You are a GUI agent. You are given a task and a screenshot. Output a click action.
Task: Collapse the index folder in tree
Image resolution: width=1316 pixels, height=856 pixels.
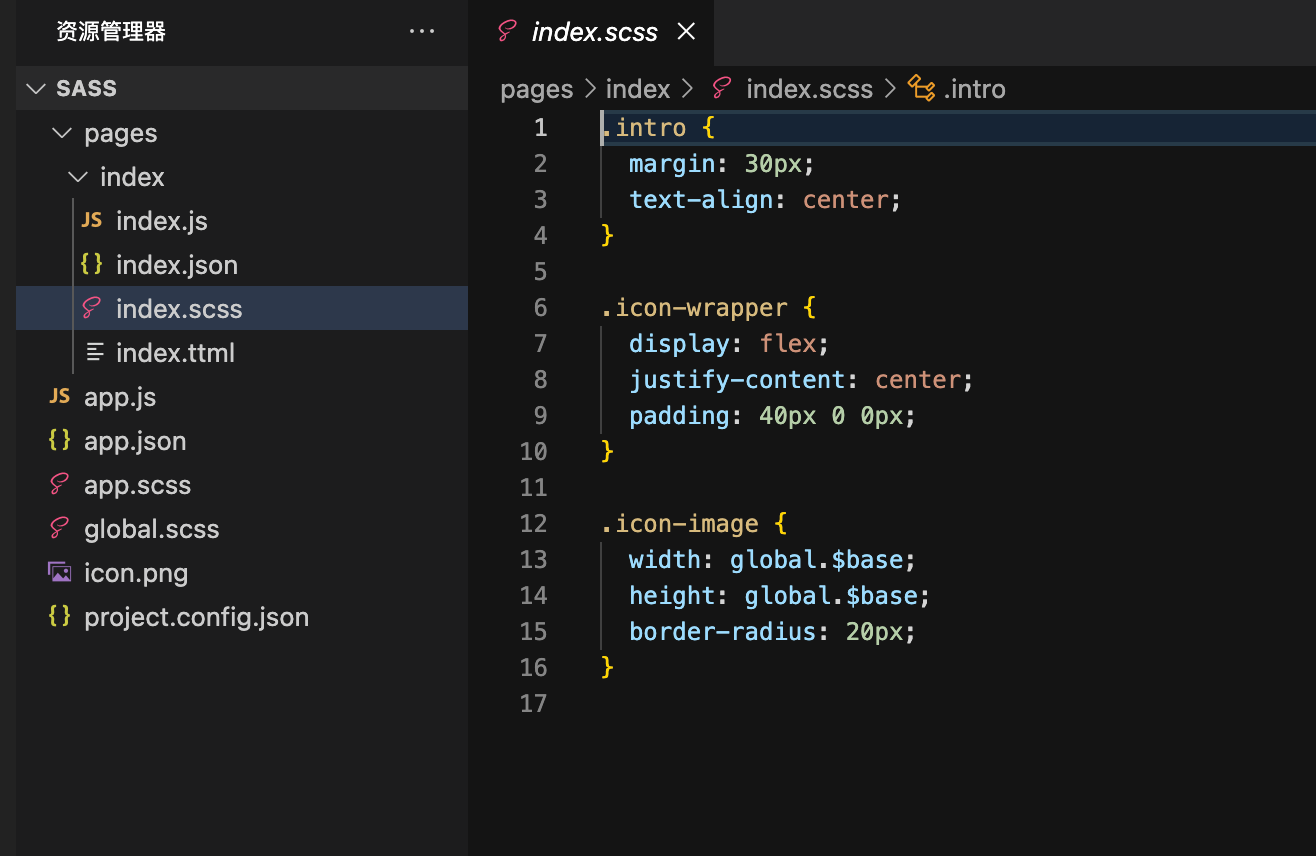point(78,177)
